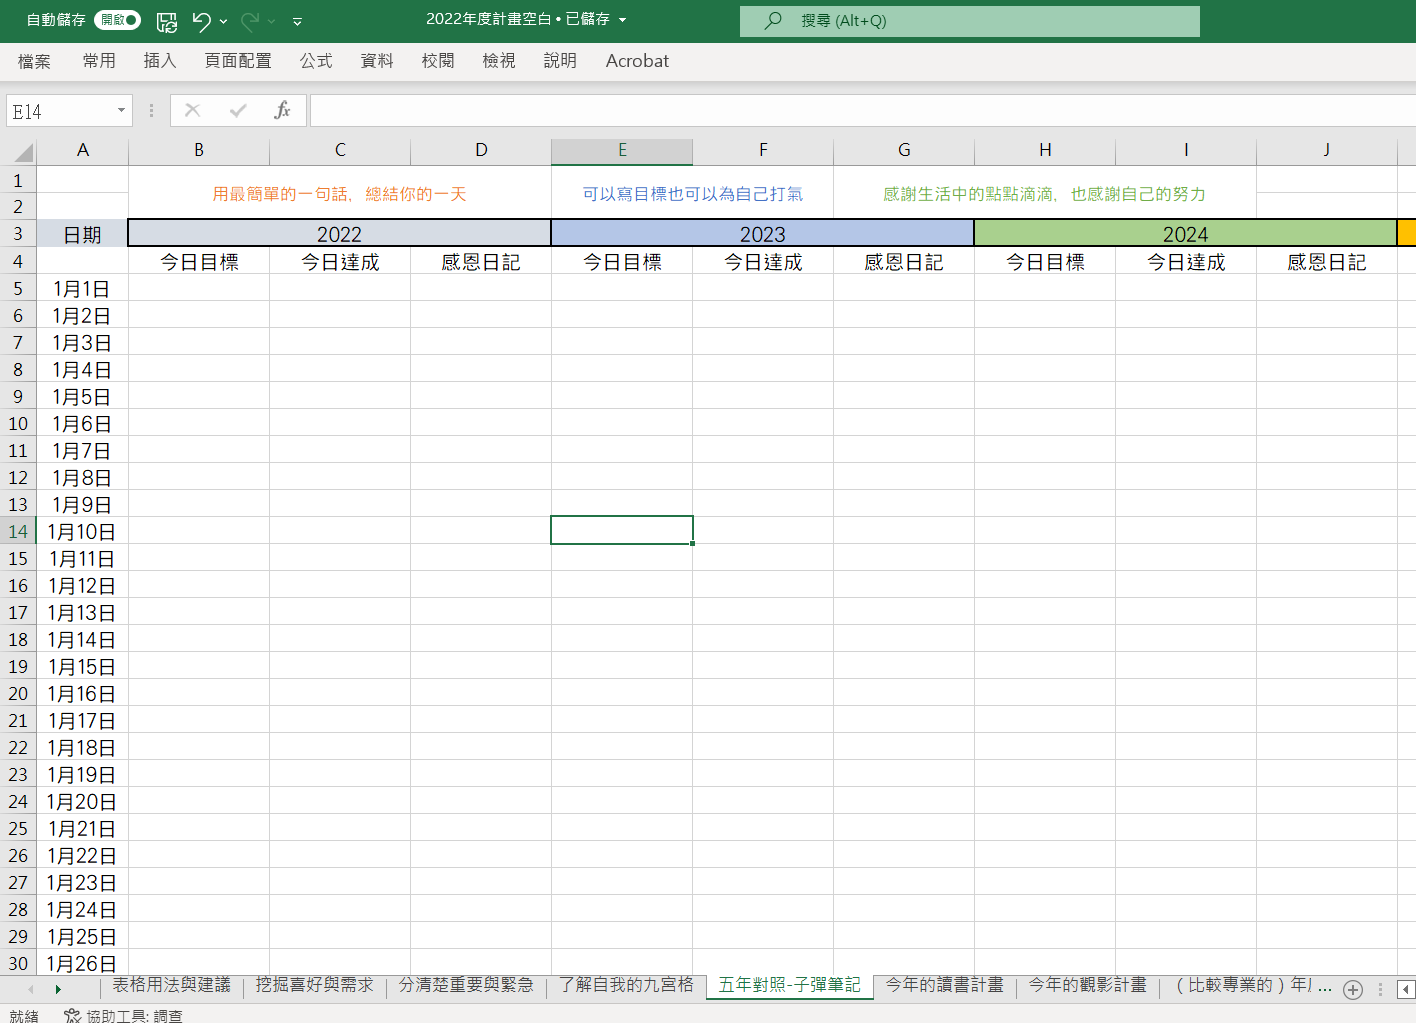The width and height of the screenshot is (1416, 1023).
Task: Select column E header
Action: click(x=622, y=151)
